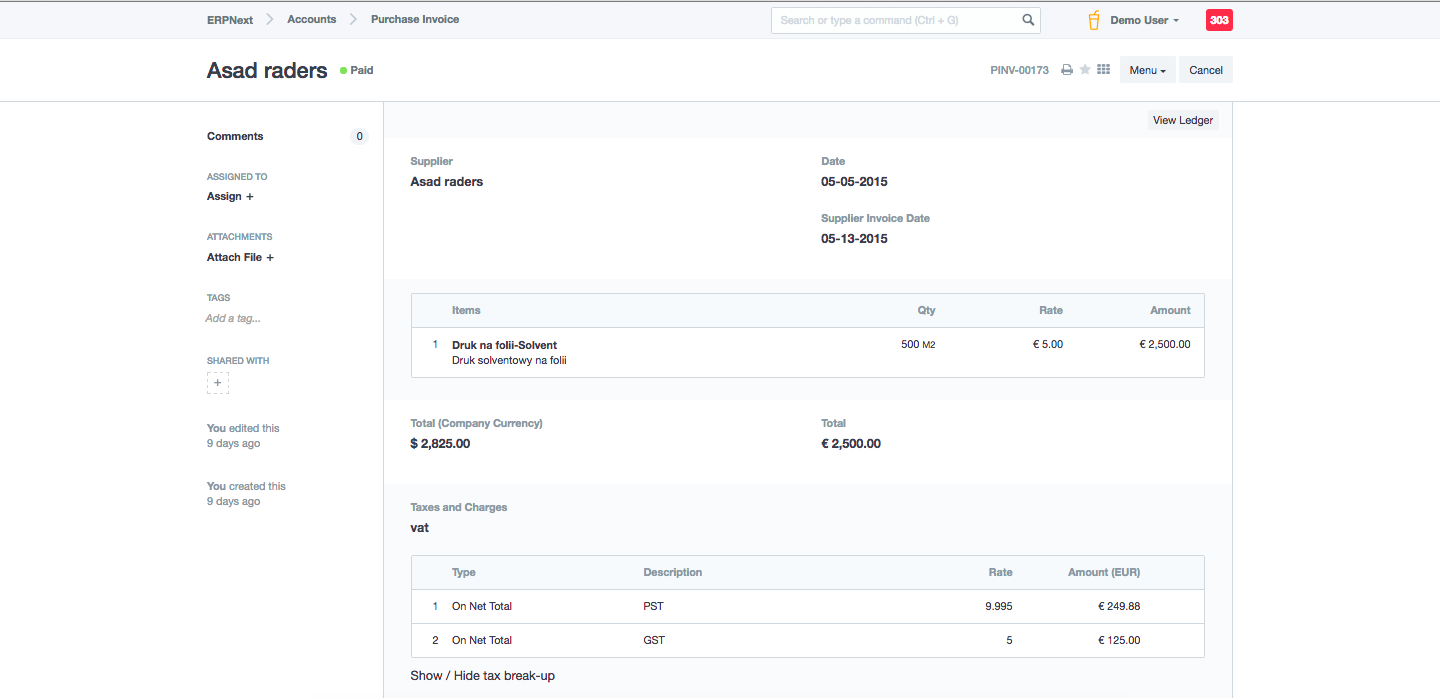Click Assign + to assign the invoice
The image size is (1440, 698).
coord(230,197)
